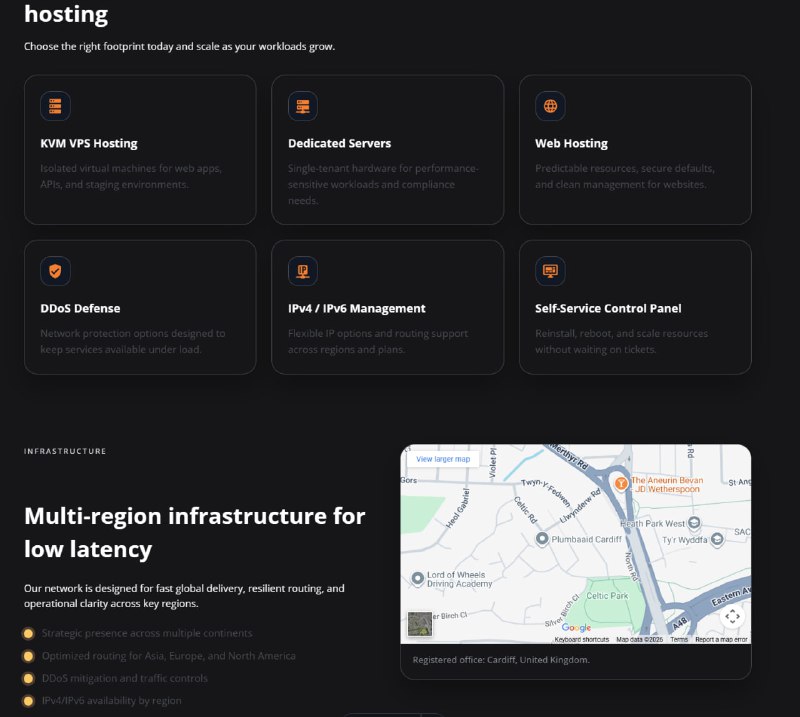Screen dimensions: 800x717
Task: Click the Self-Service Control Panel monitor icon
Action: pyautogui.click(x=550, y=271)
